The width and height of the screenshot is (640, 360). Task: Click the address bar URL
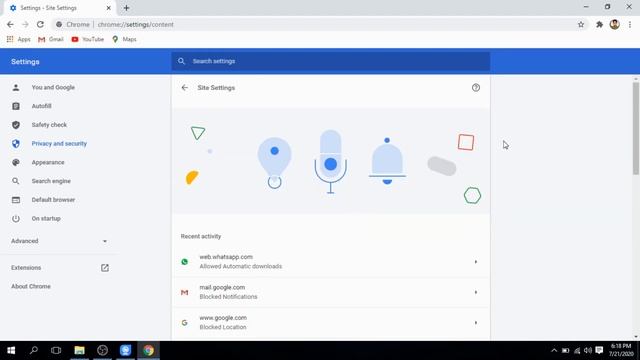[x=136, y=24]
